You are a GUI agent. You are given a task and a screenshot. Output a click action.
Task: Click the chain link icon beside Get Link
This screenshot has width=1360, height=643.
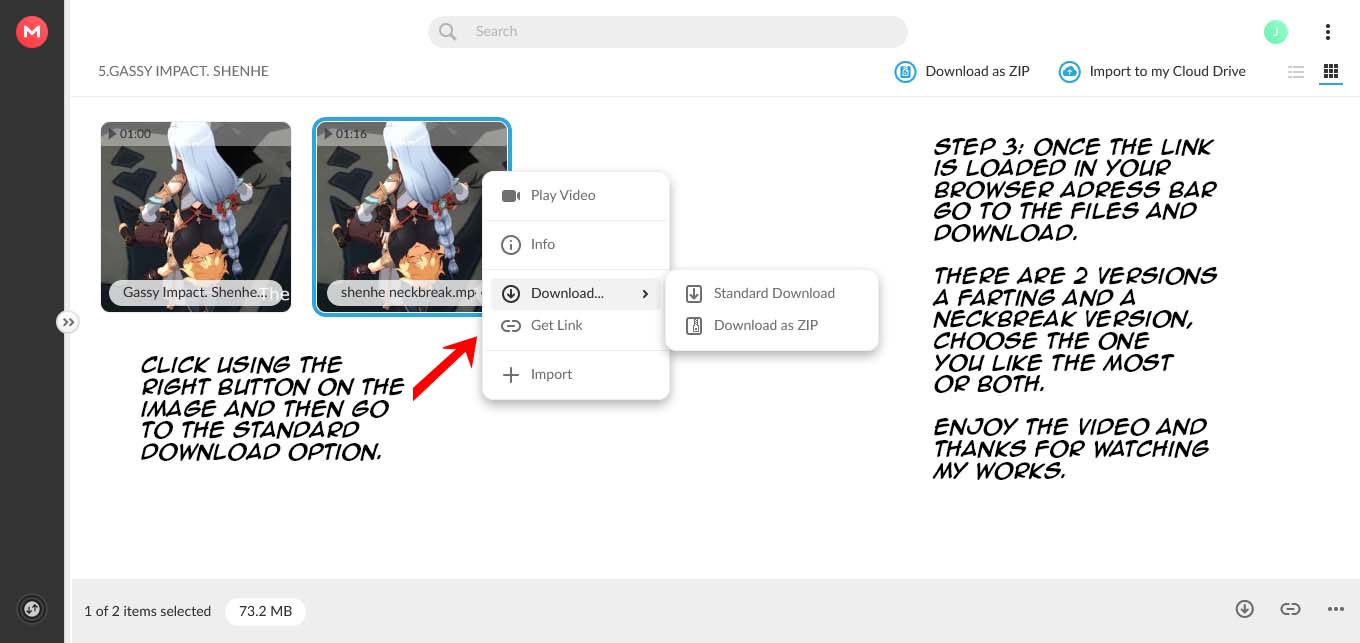click(x=511, y=325)
